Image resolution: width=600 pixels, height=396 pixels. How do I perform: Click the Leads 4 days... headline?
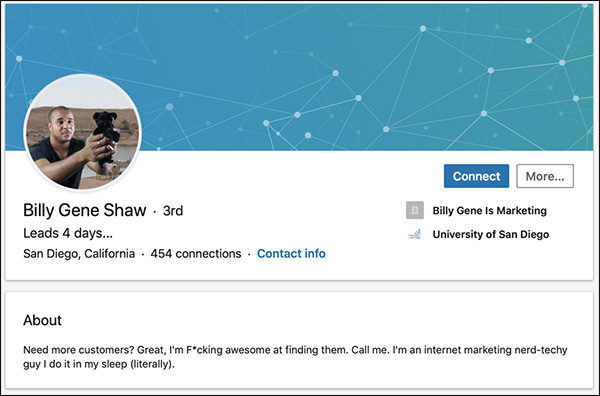coord(68,233)
